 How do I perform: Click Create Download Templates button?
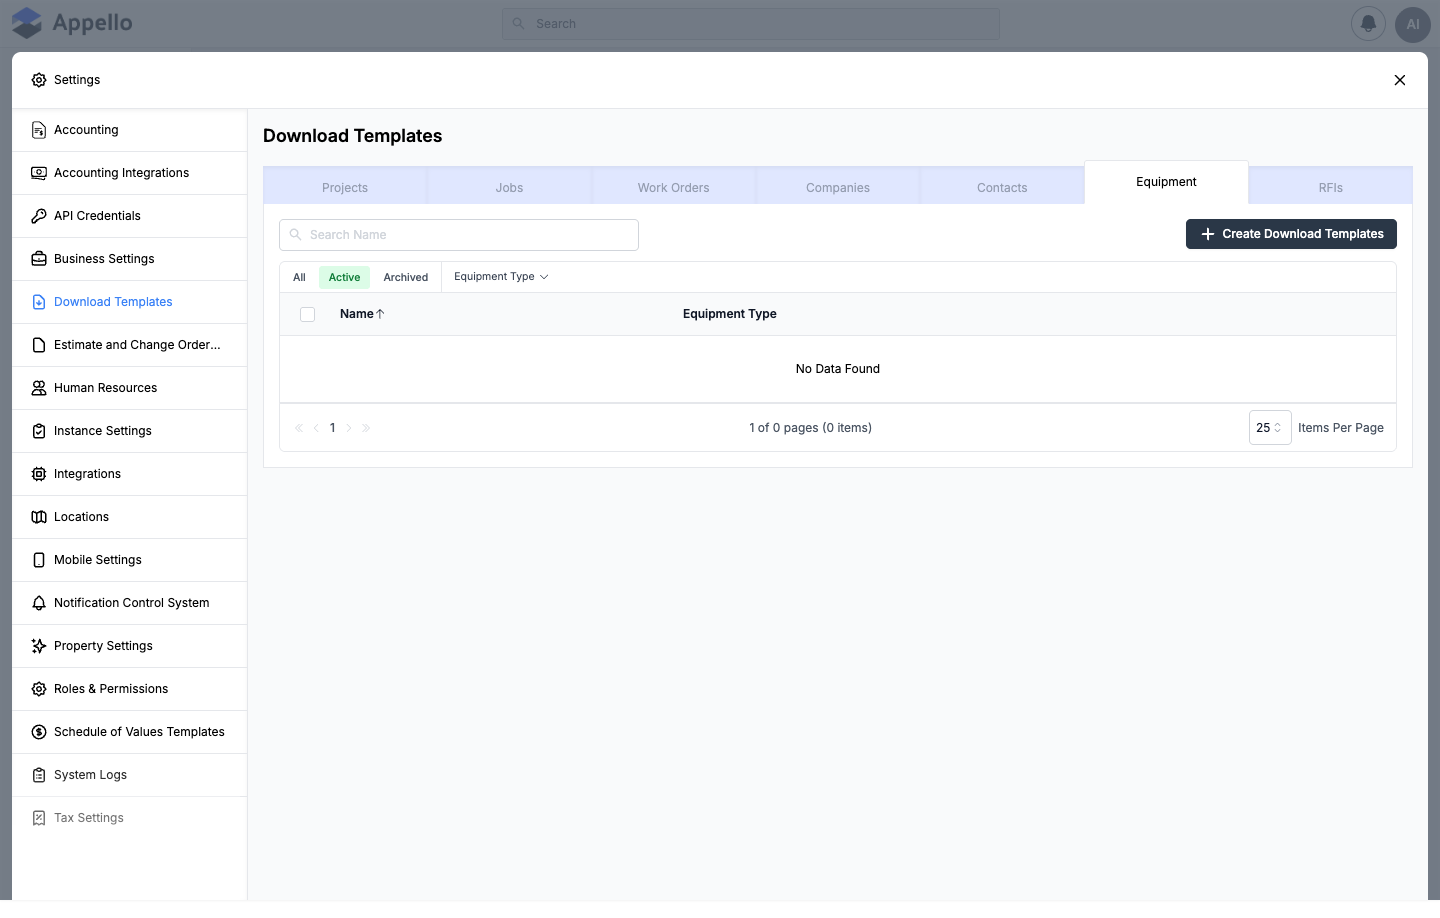[1291, 234]
